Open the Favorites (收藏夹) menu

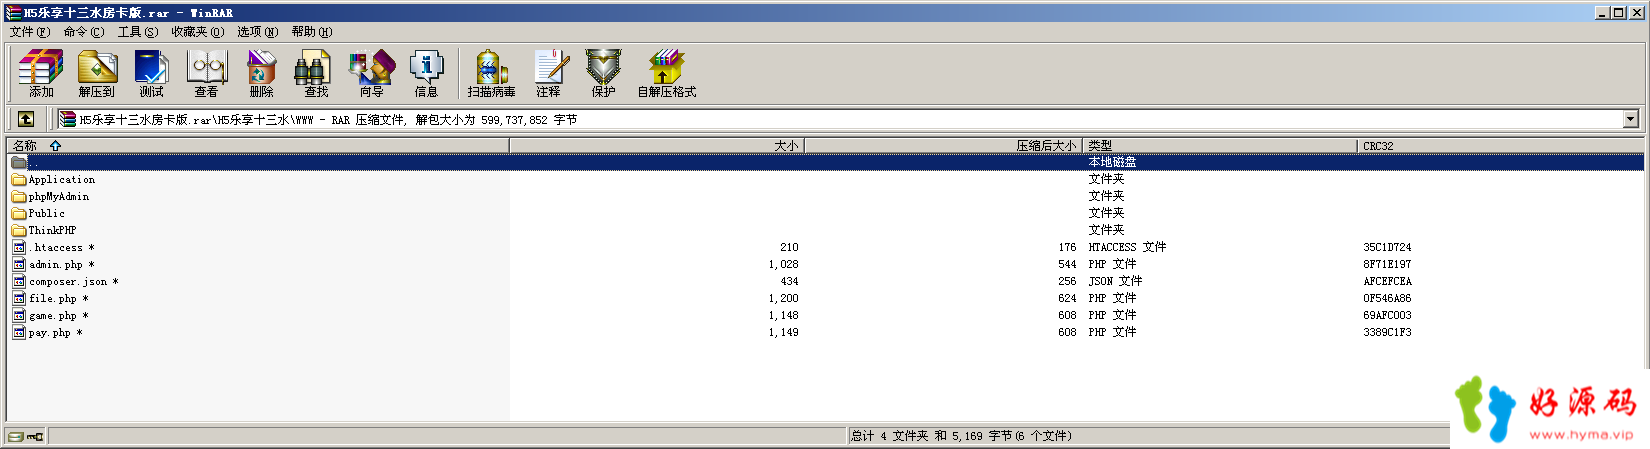tap(198, 32)
